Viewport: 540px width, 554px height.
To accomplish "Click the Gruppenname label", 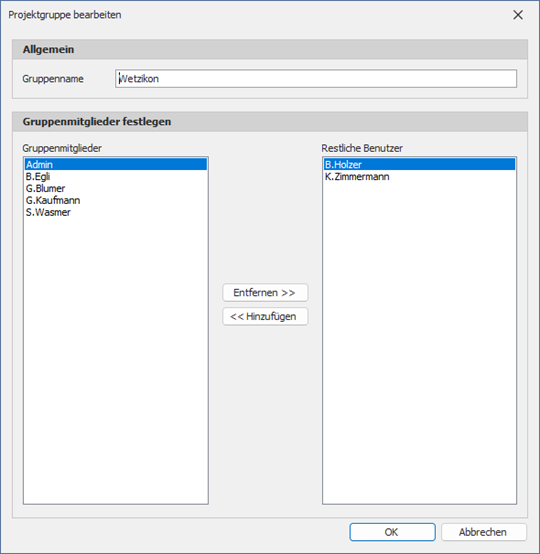I will coord(53,78).
